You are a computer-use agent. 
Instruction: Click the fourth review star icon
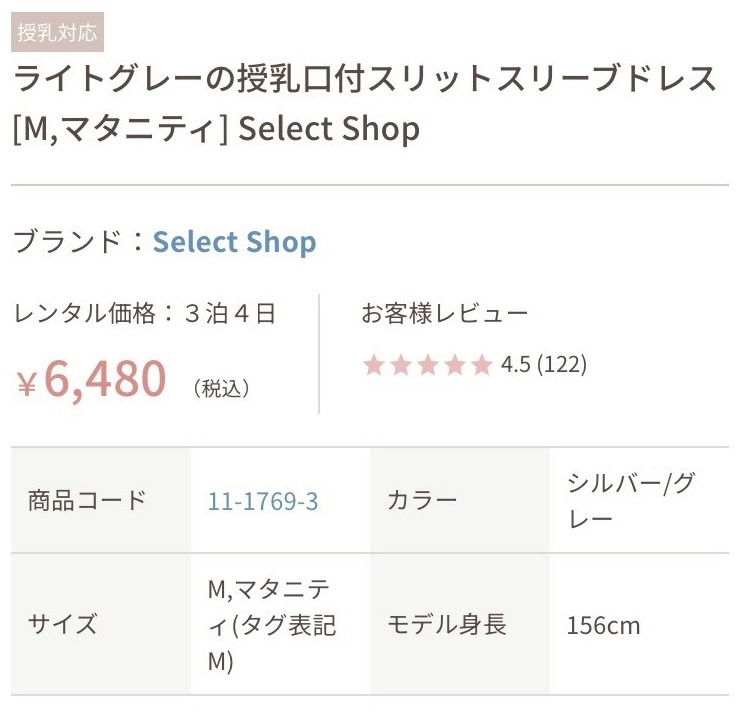(455, 365)
